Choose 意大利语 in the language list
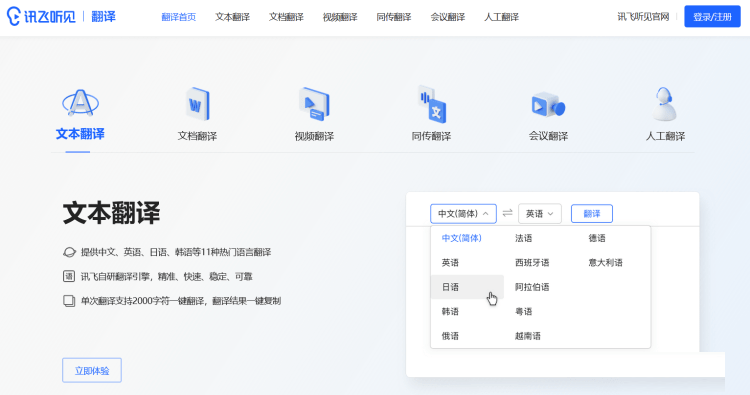 [606, 263]
